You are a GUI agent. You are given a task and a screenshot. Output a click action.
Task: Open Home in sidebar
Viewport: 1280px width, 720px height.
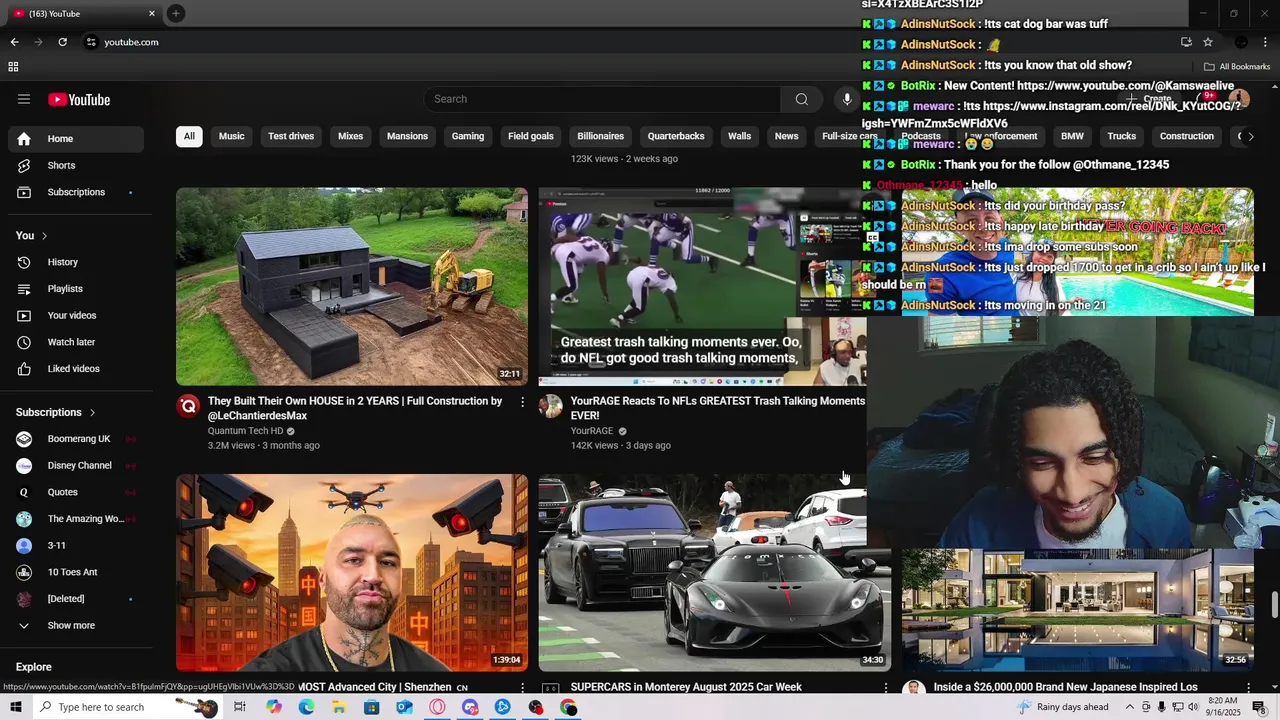(76, 139)
